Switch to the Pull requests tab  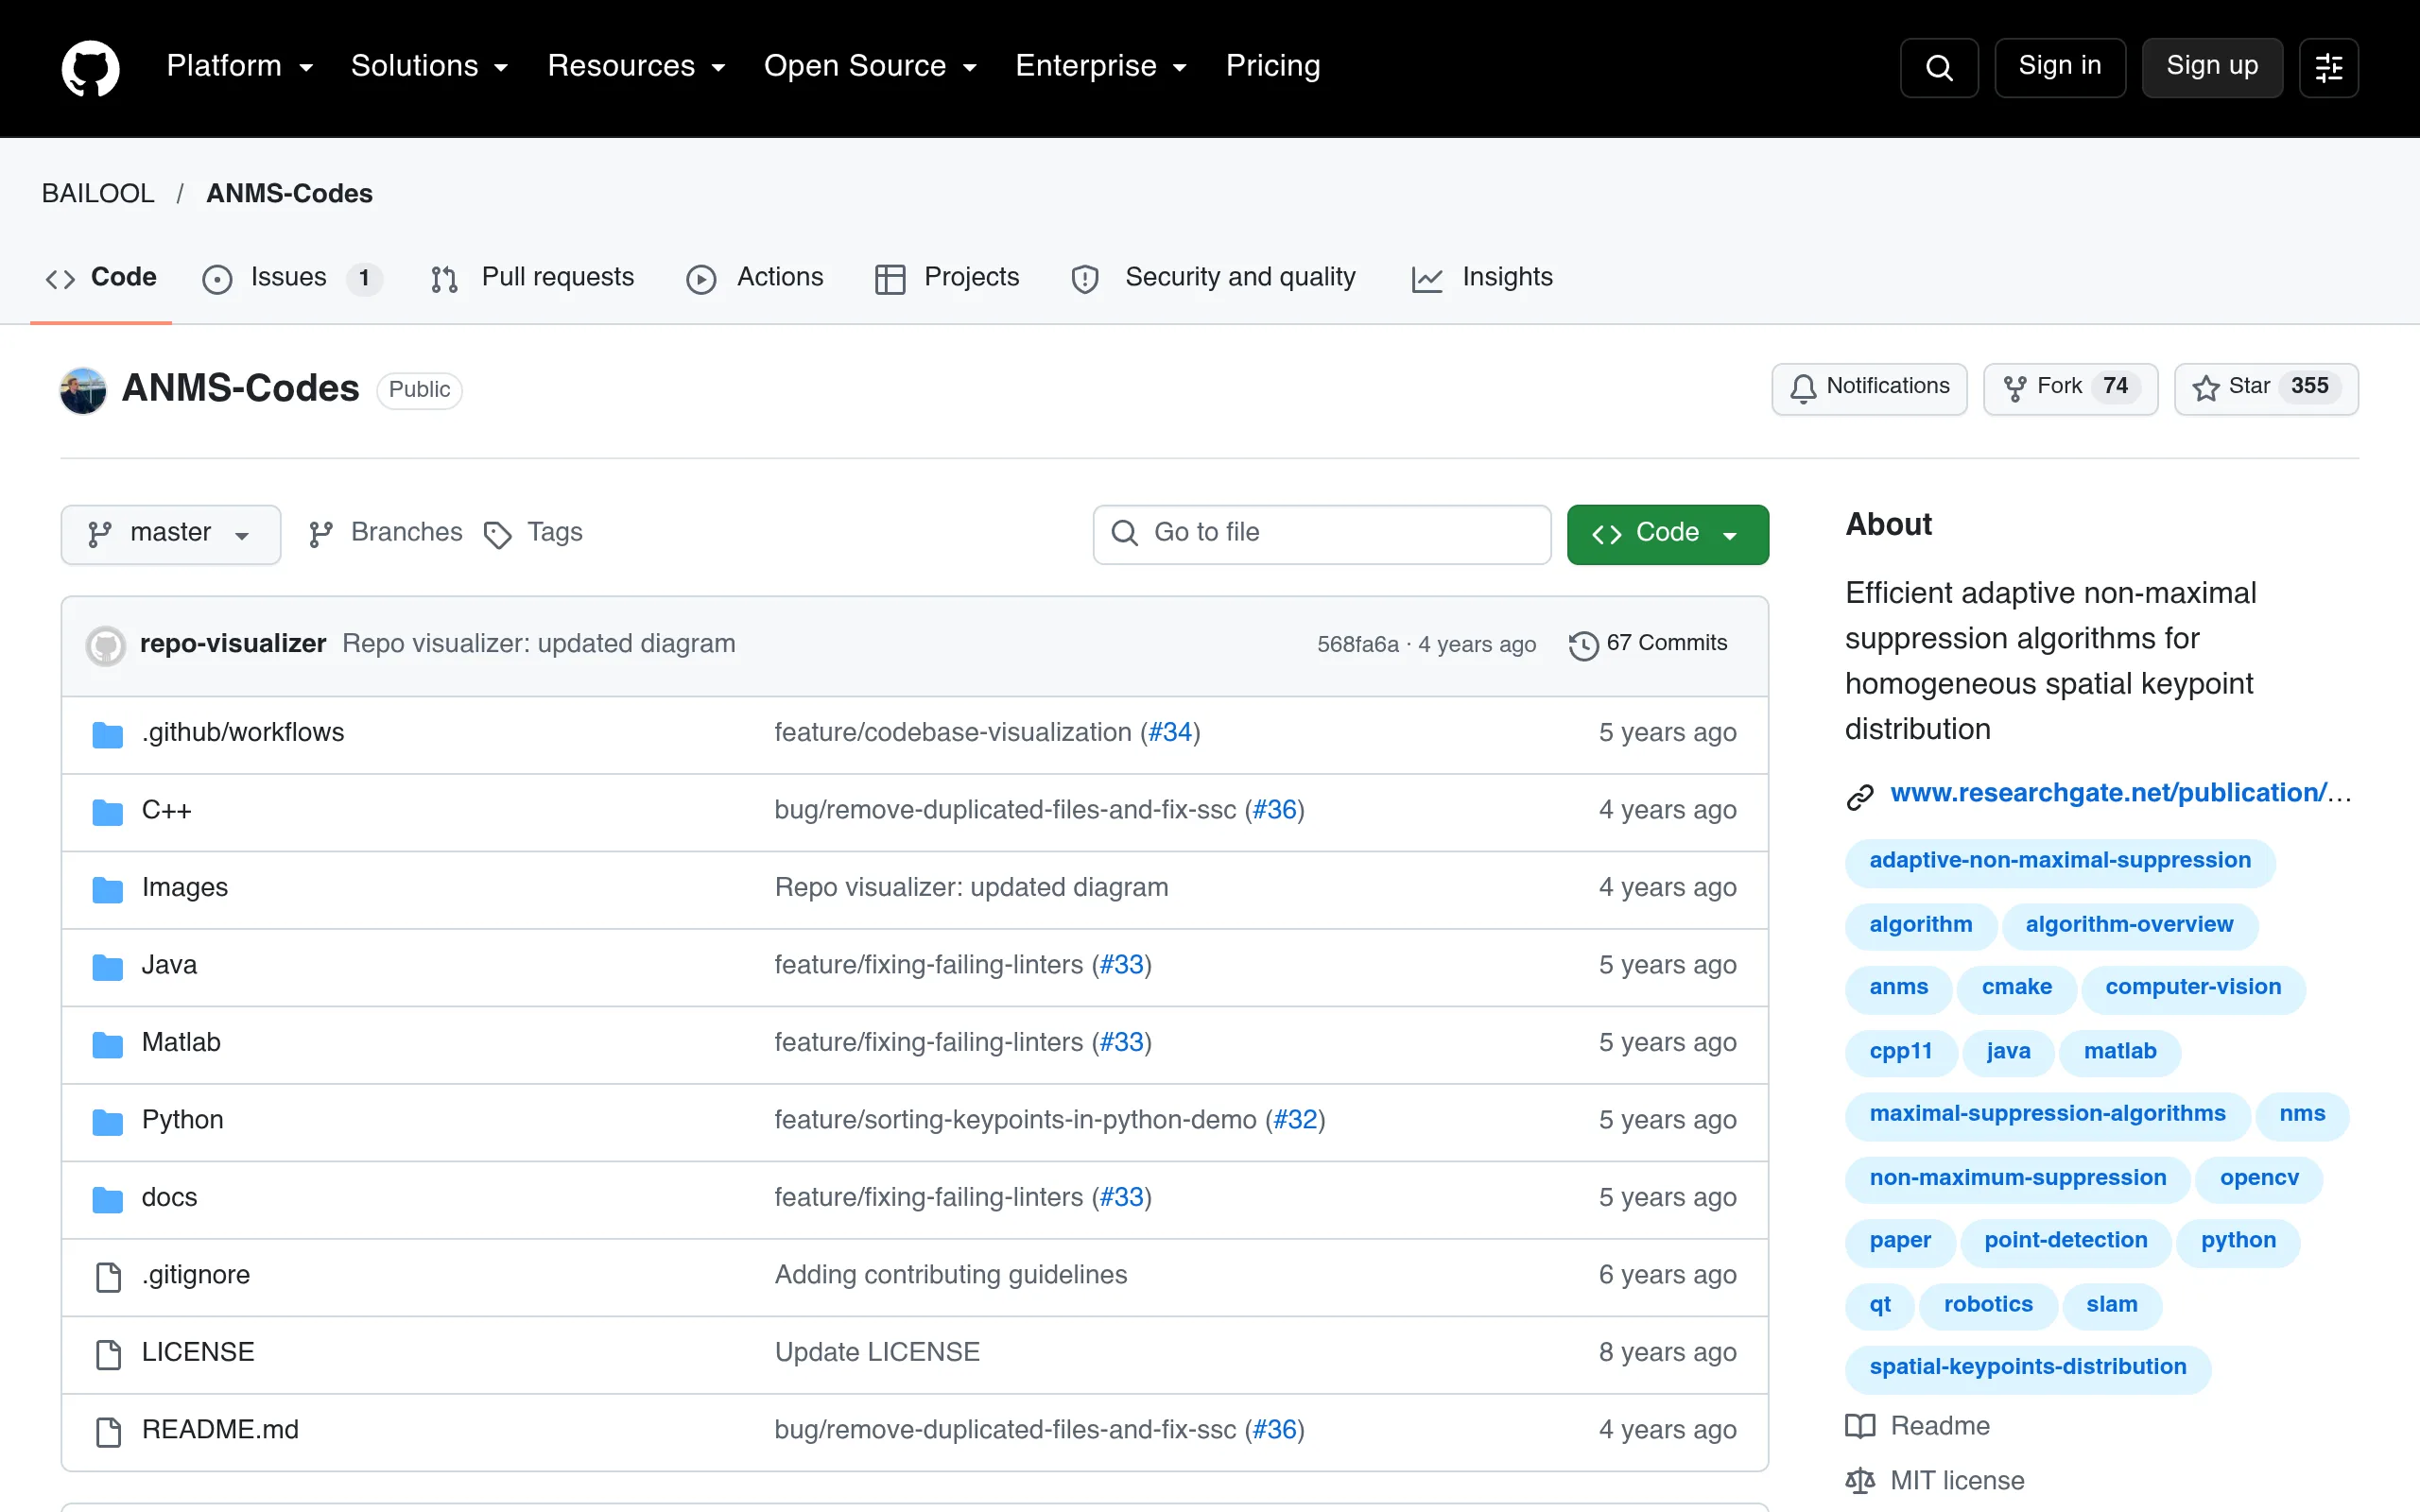533,278
